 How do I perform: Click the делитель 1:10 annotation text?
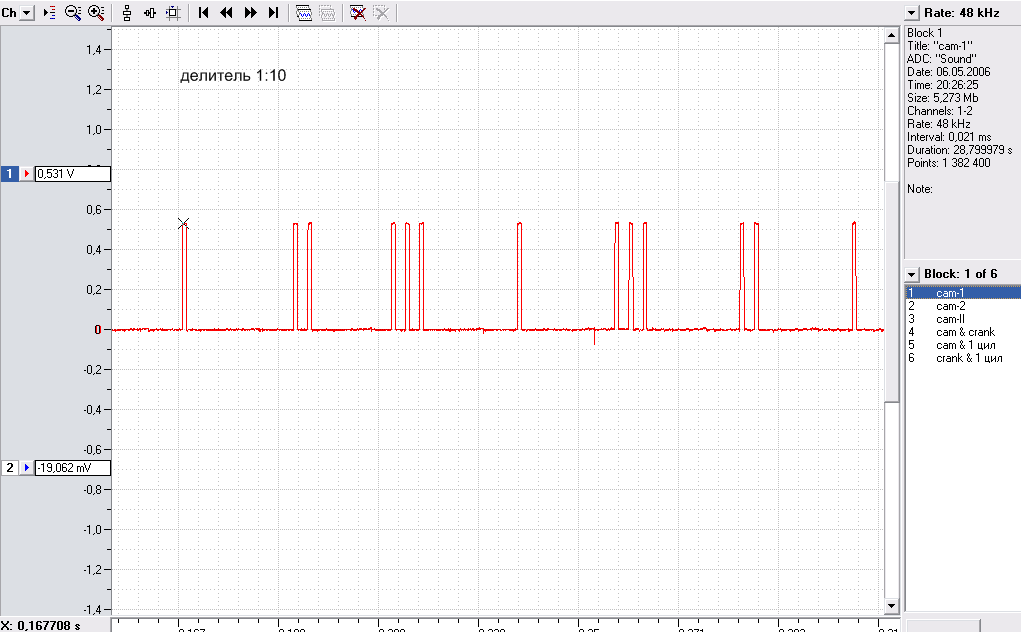[233, 76]
